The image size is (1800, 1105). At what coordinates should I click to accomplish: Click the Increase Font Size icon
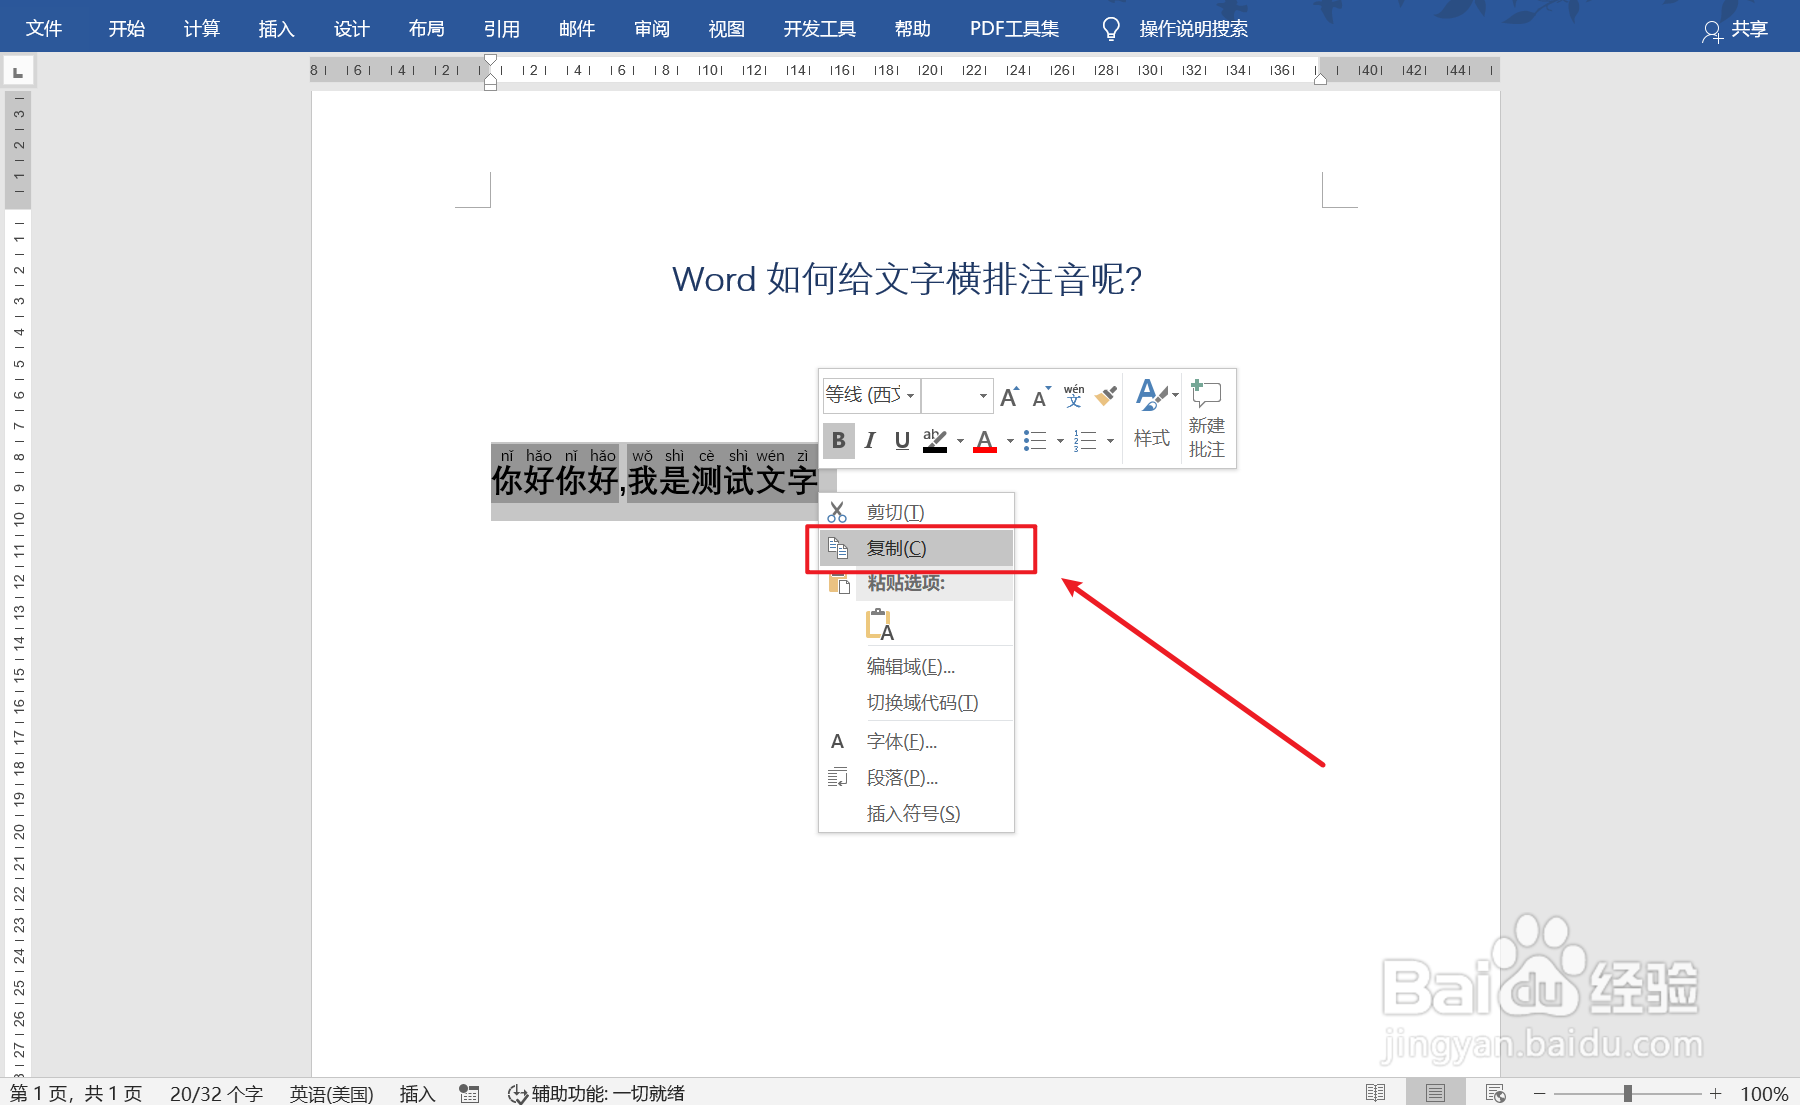pos(1009,397)
